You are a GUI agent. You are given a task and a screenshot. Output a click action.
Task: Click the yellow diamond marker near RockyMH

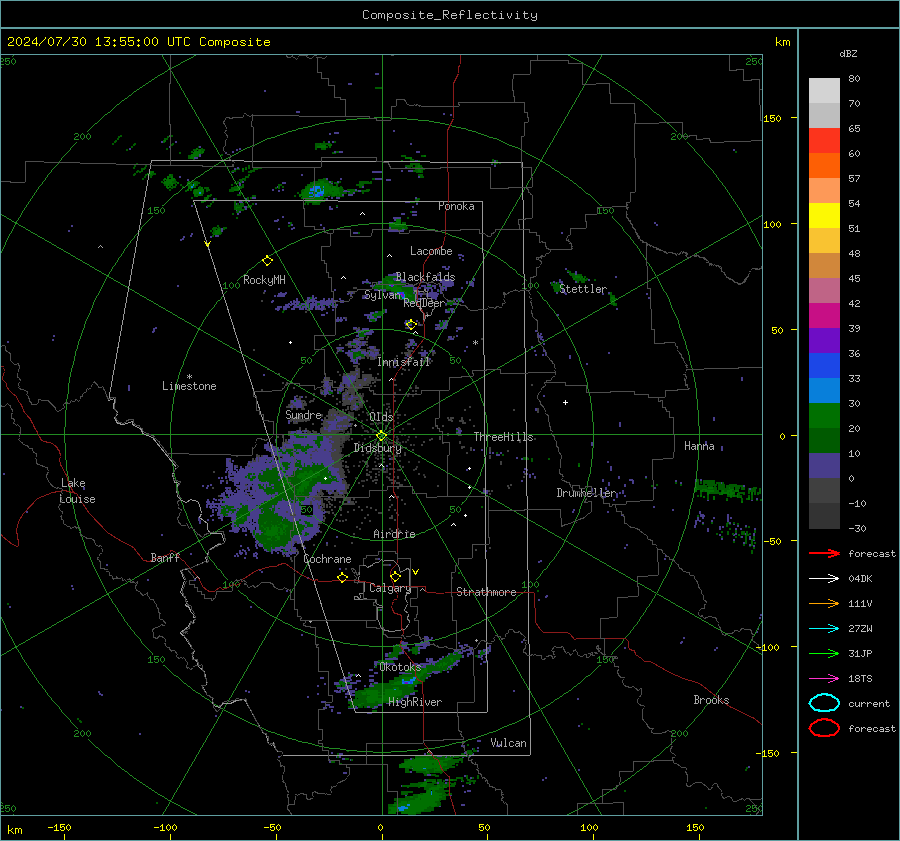tap(267, 261)
